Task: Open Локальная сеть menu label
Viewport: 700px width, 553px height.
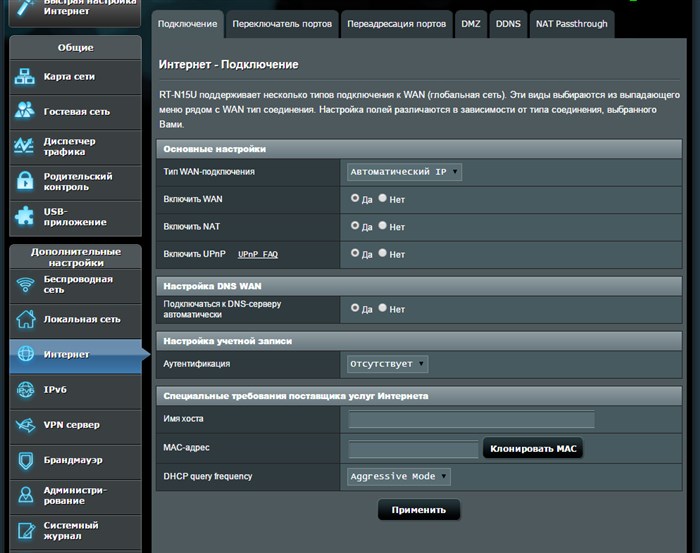Action: (x=82, y=319)
